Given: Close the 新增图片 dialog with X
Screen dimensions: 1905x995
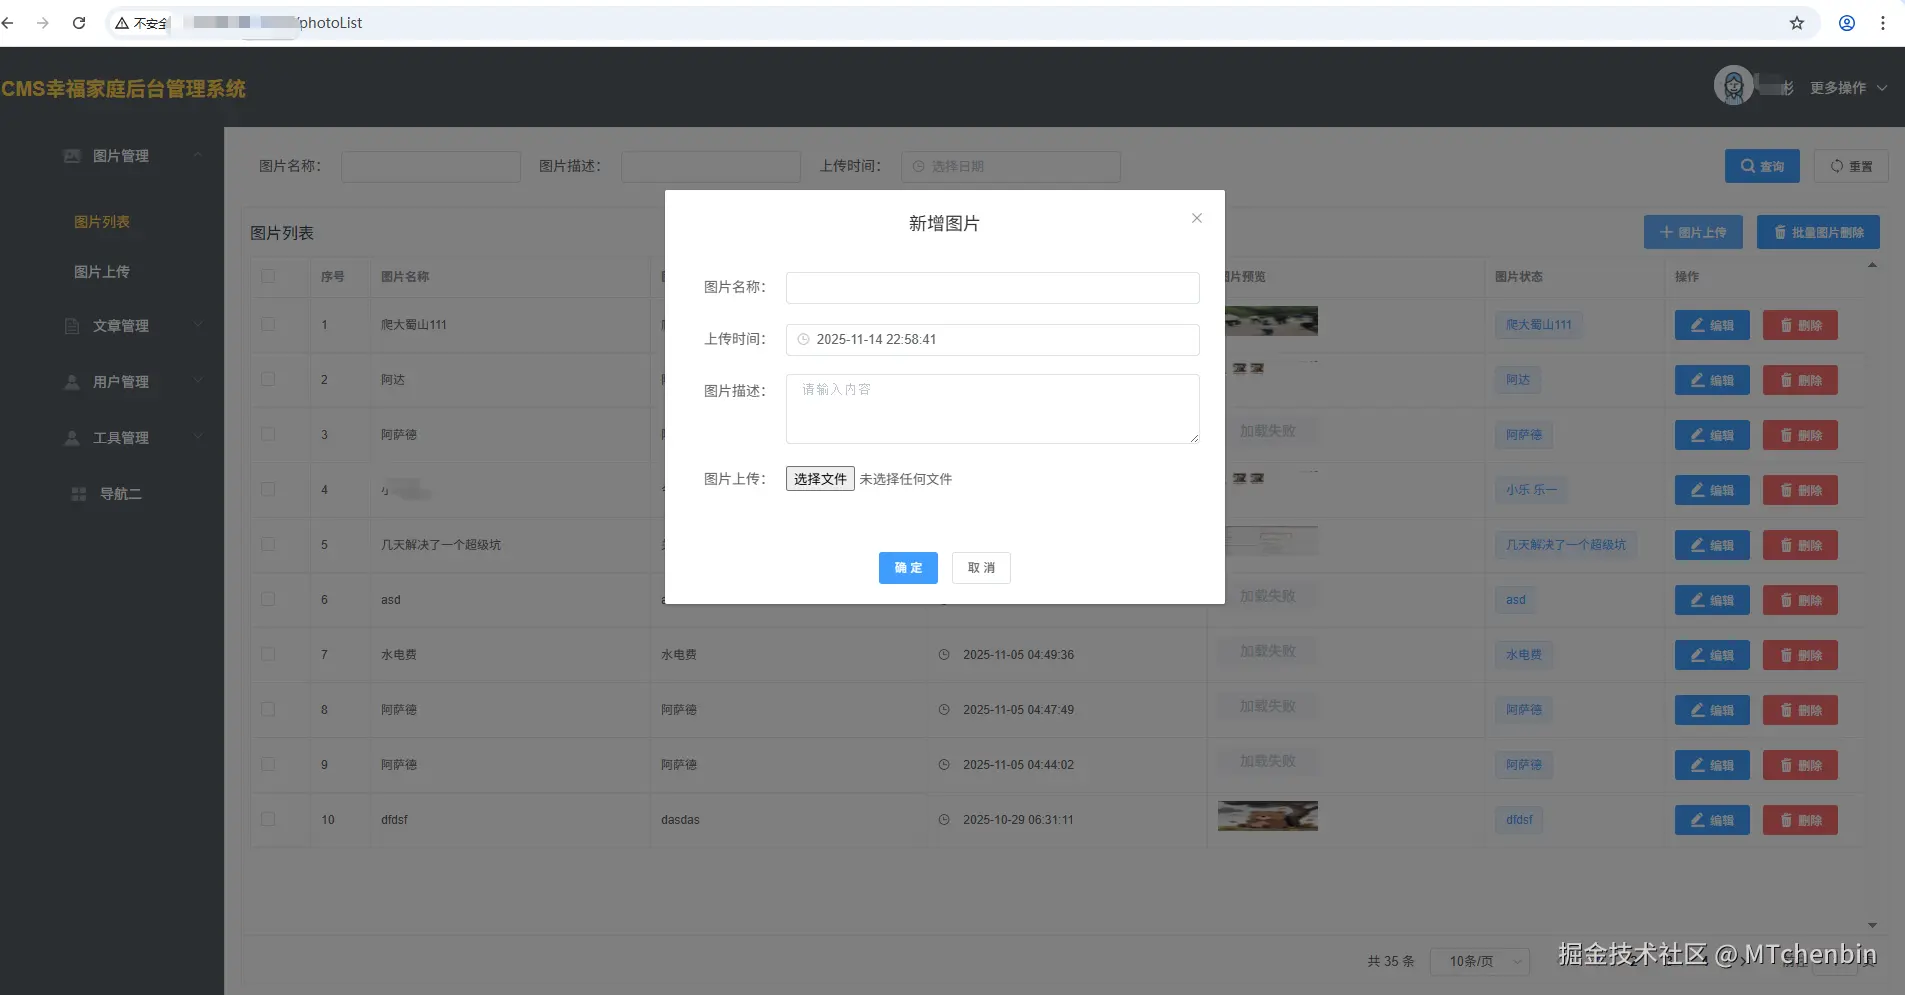Looking at the screenshot, I should click(x=1196, y=218).
